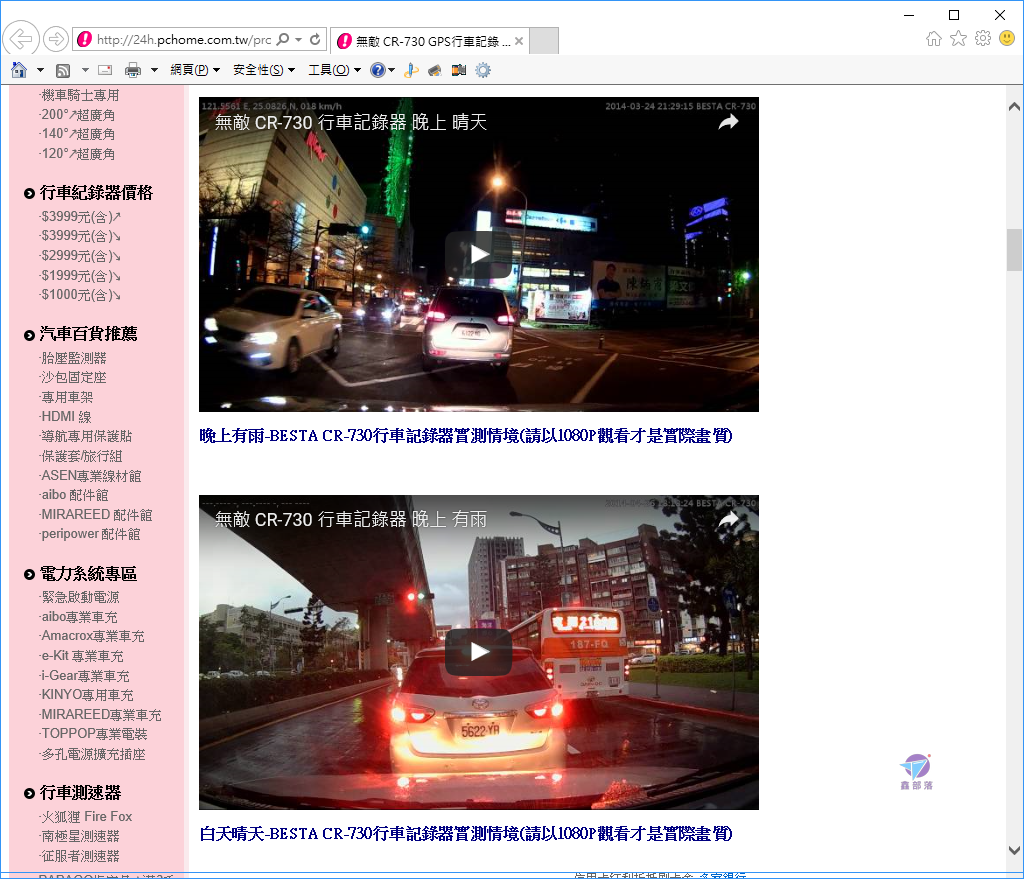
Task: Click the developer tools gear toolbar icon
Action: coord(483,70)
